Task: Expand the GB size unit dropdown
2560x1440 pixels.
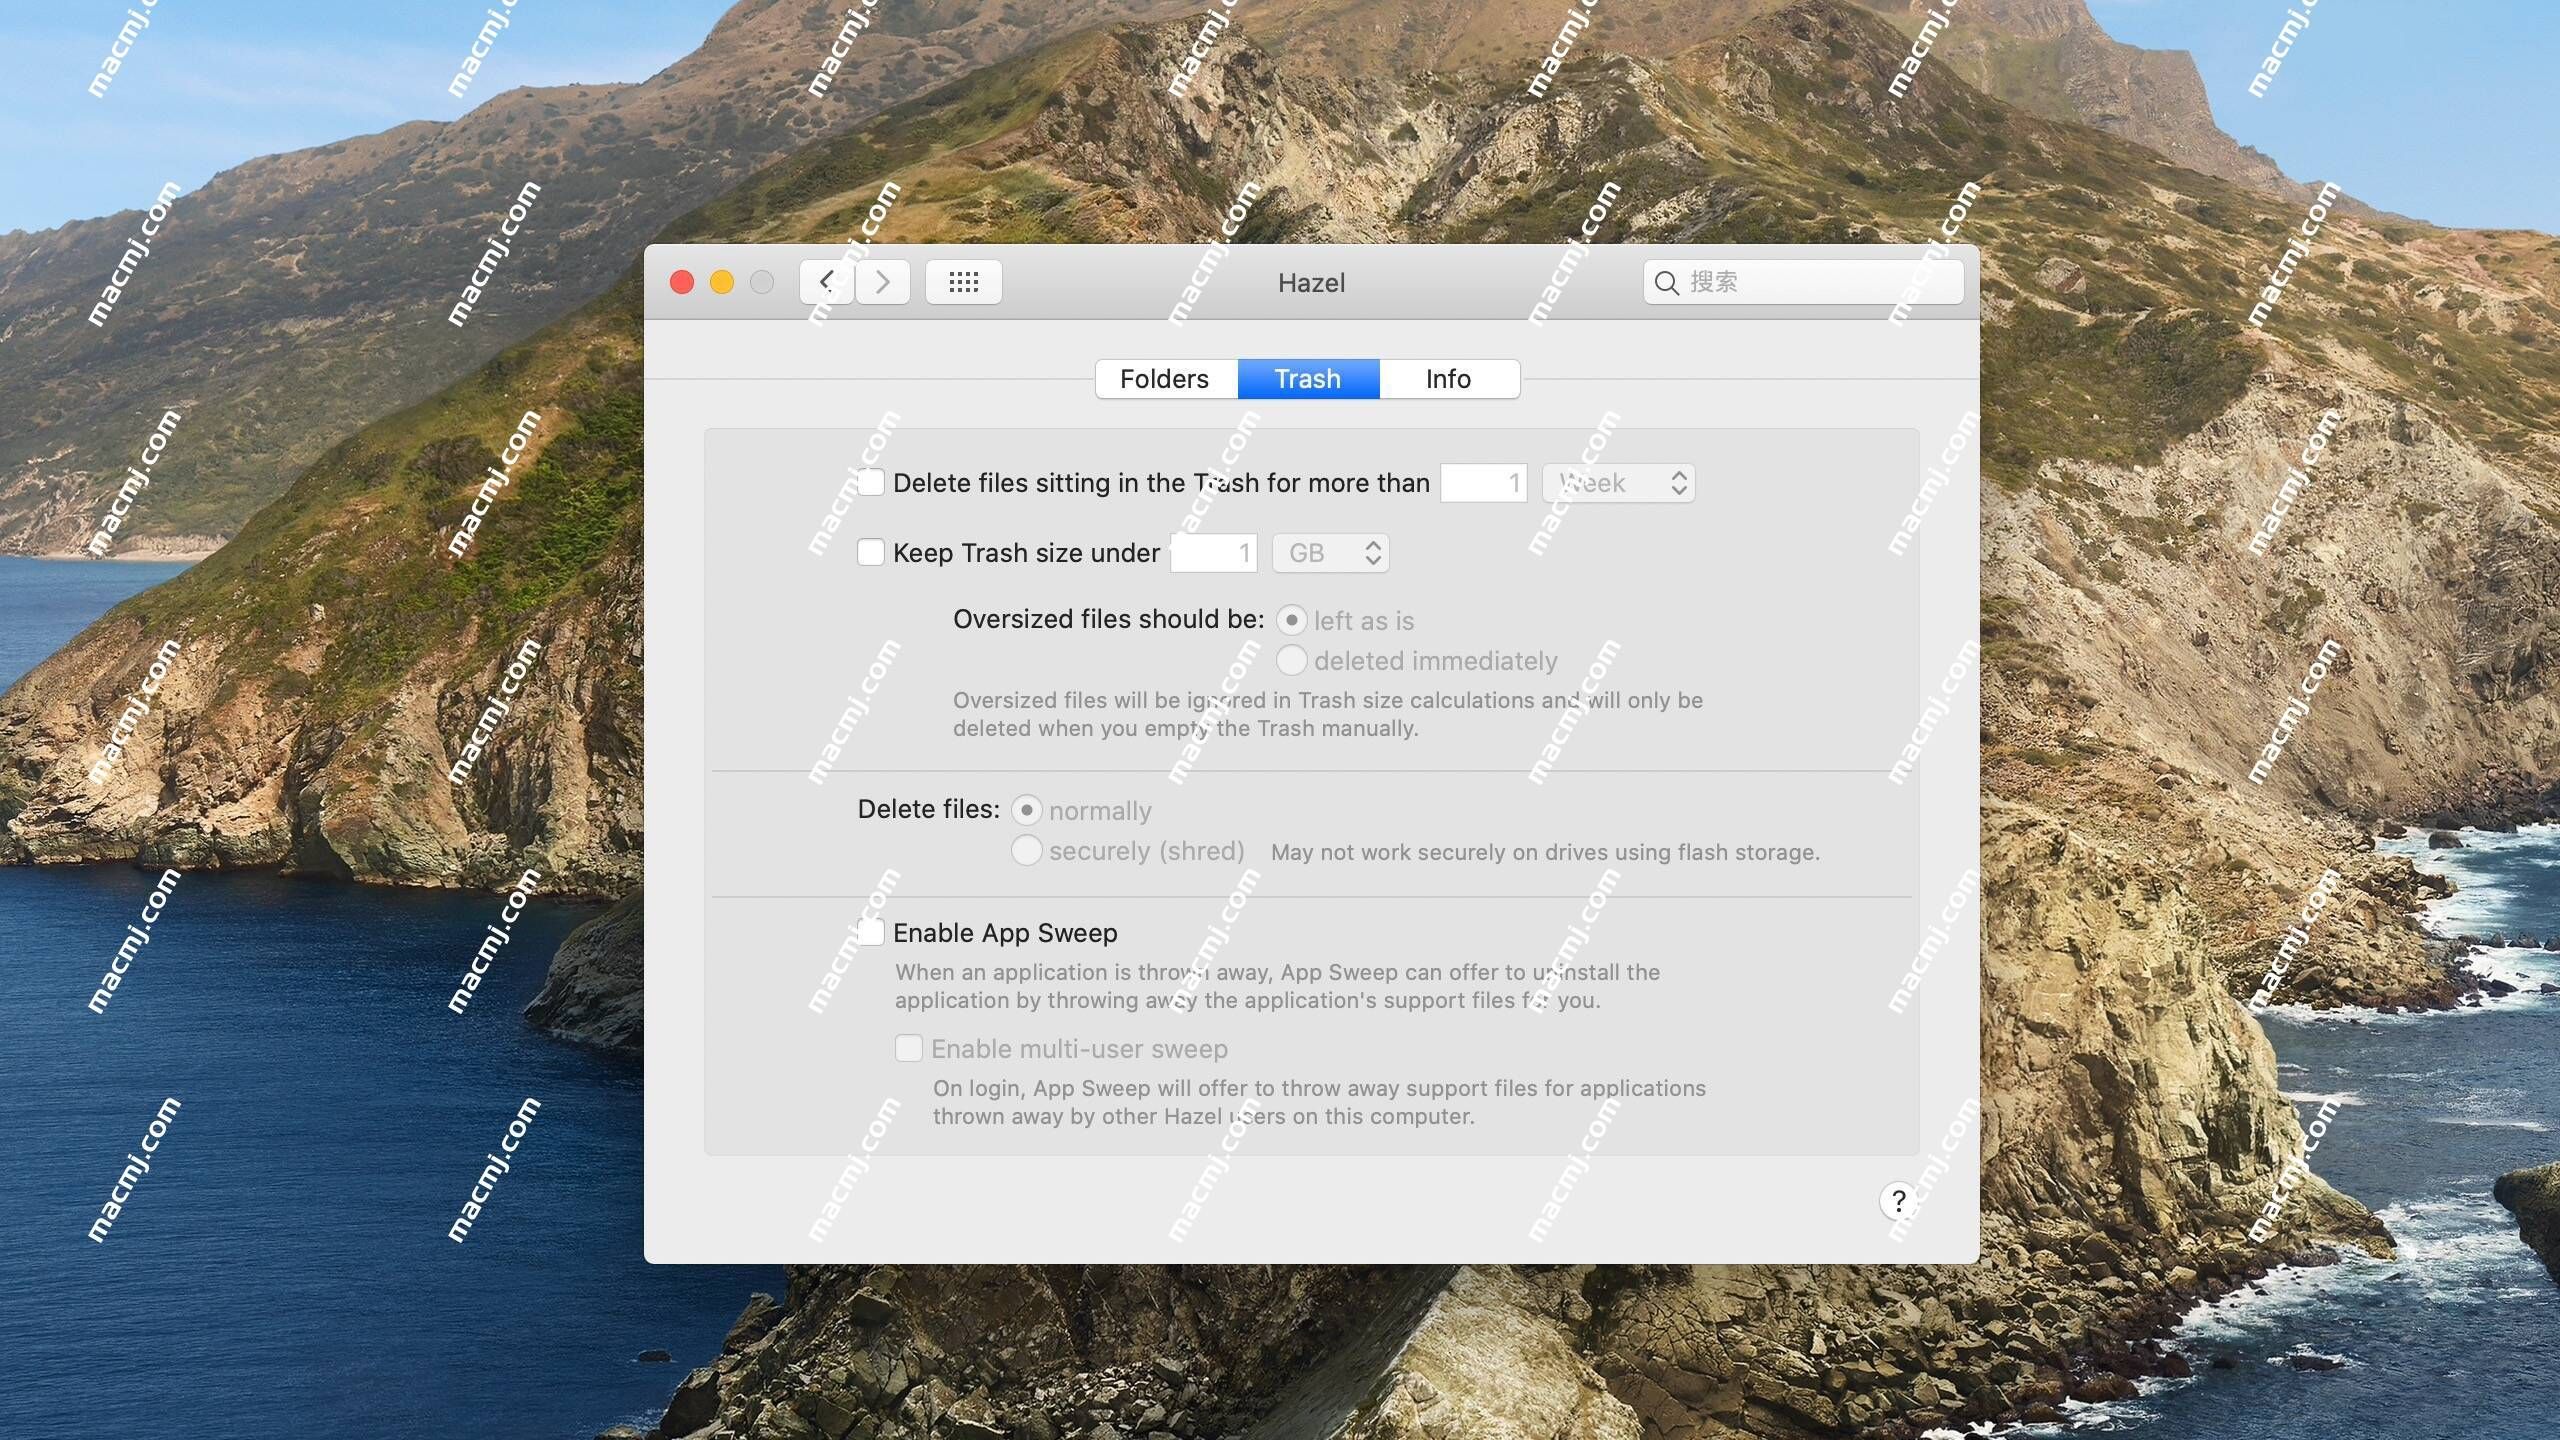Action: [x=1327, y=552]
